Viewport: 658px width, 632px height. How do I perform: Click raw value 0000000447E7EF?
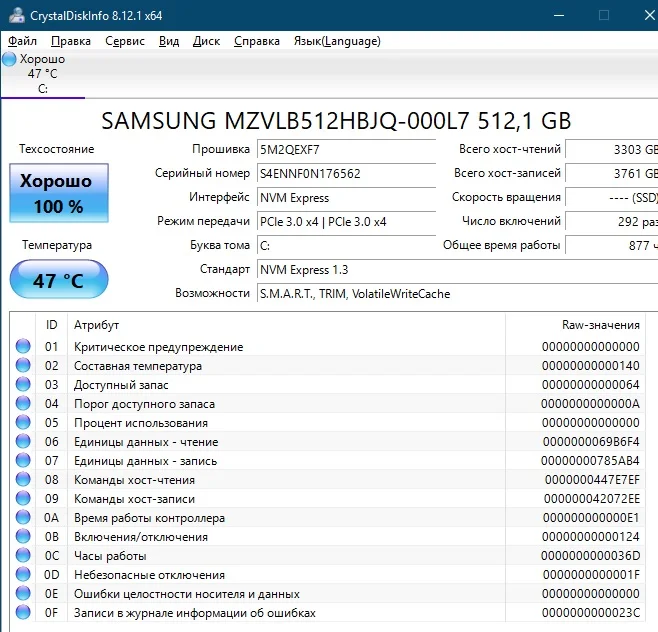[592, 479]
